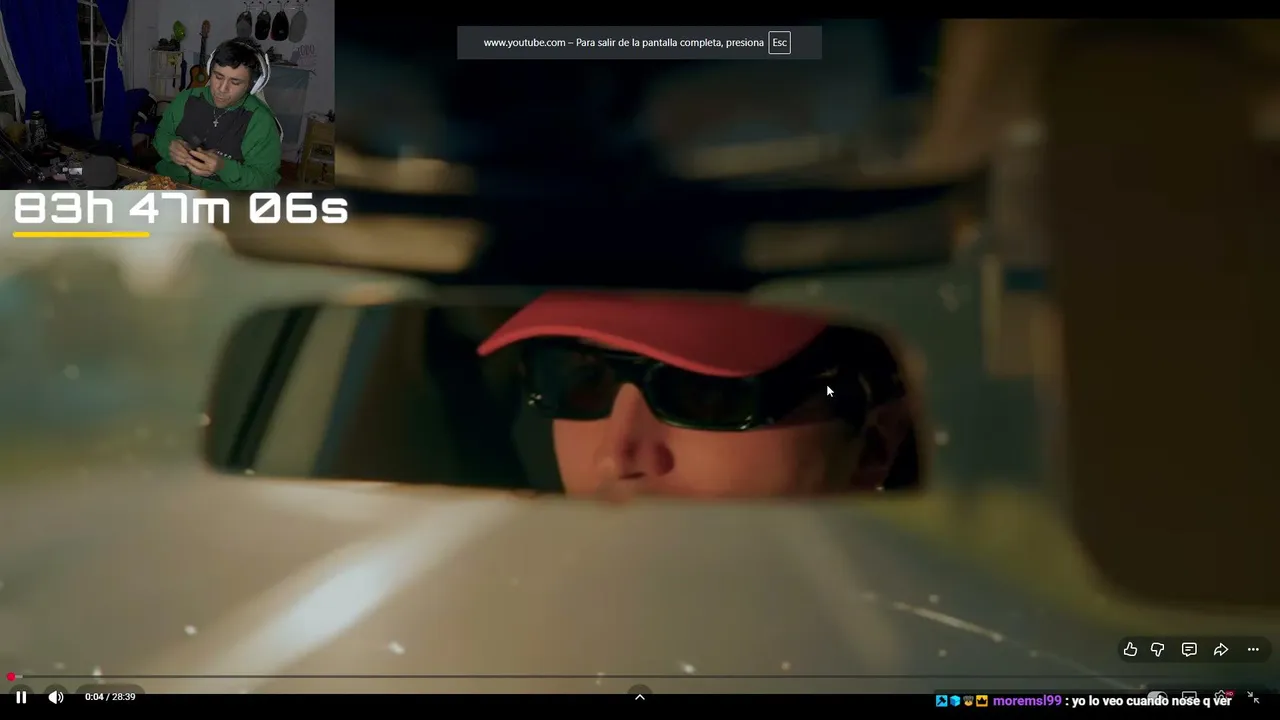Open the video comments panel icon
This screenshot has width=1280, height=720.
(1189, 650)
